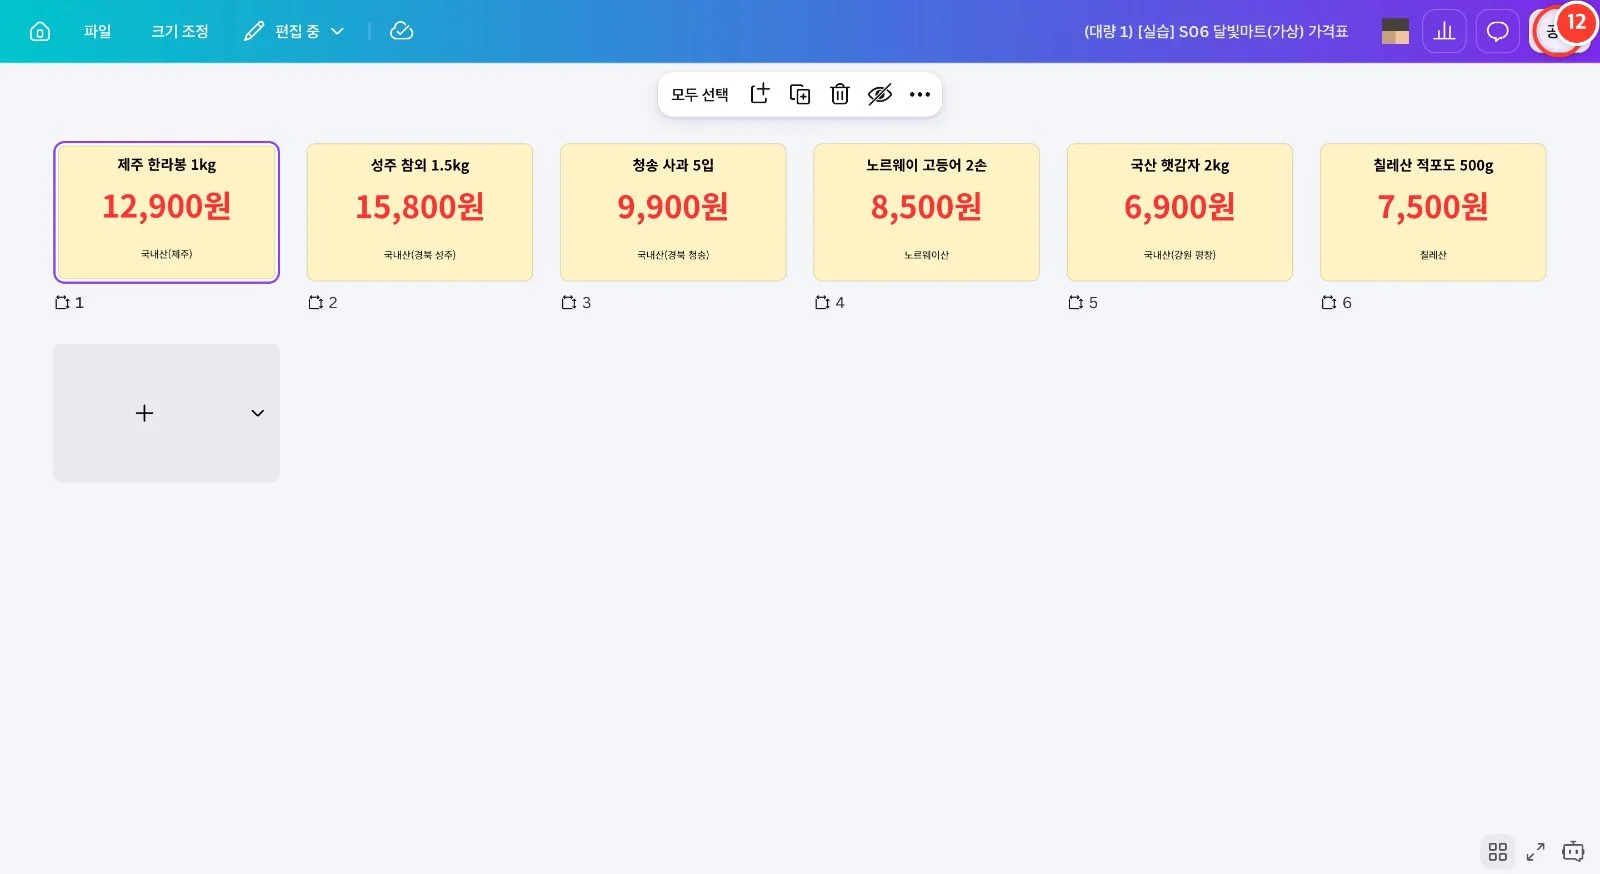Open the comments speech bubble icon
The image size is (1600, 874).
coord(1497,31)
